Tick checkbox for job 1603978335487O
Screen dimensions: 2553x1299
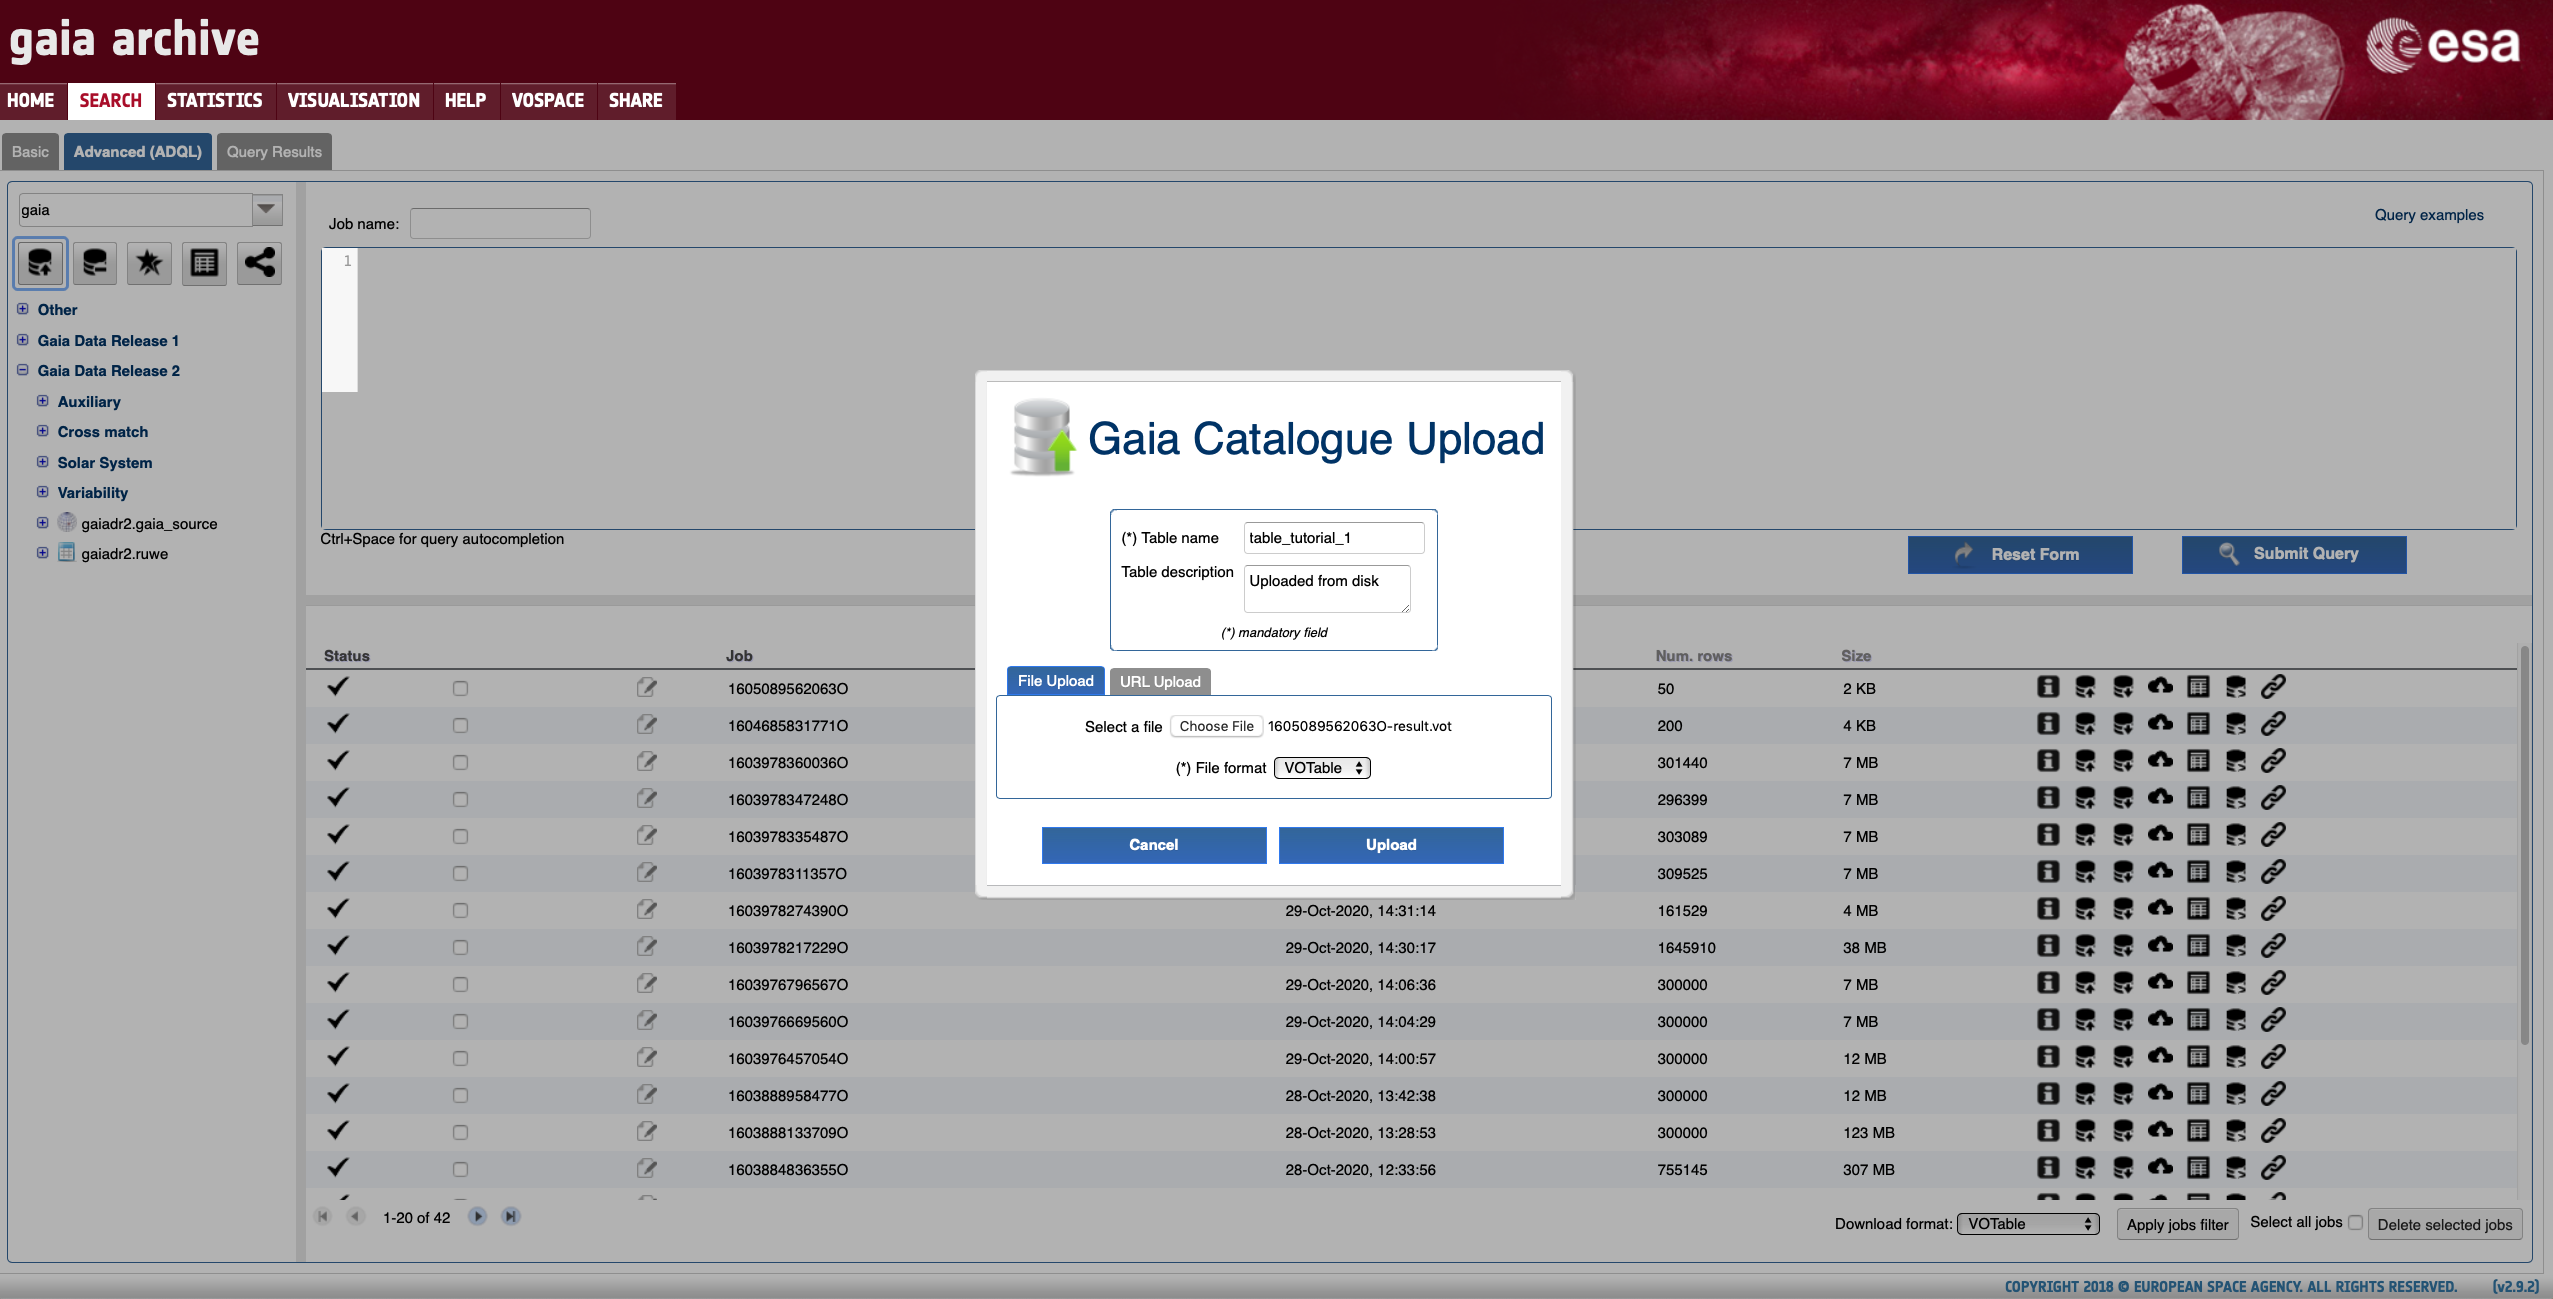460,836
